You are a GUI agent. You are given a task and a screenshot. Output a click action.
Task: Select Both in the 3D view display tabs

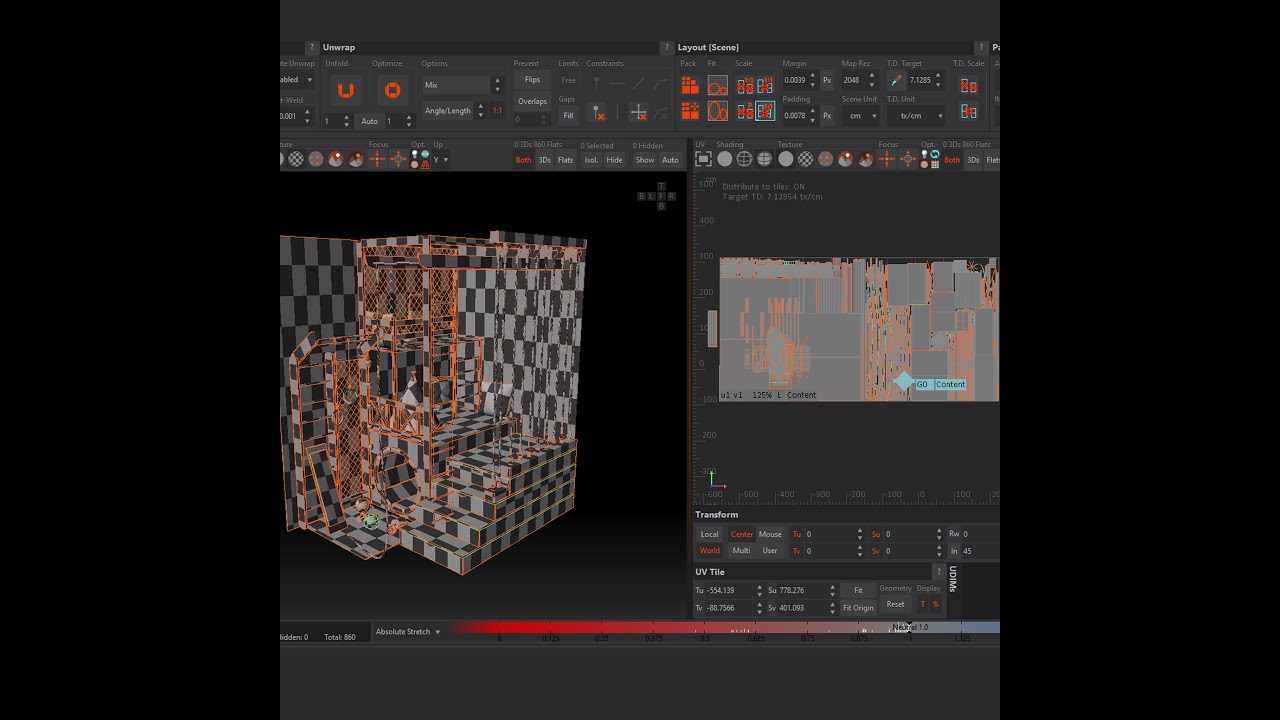523,160
